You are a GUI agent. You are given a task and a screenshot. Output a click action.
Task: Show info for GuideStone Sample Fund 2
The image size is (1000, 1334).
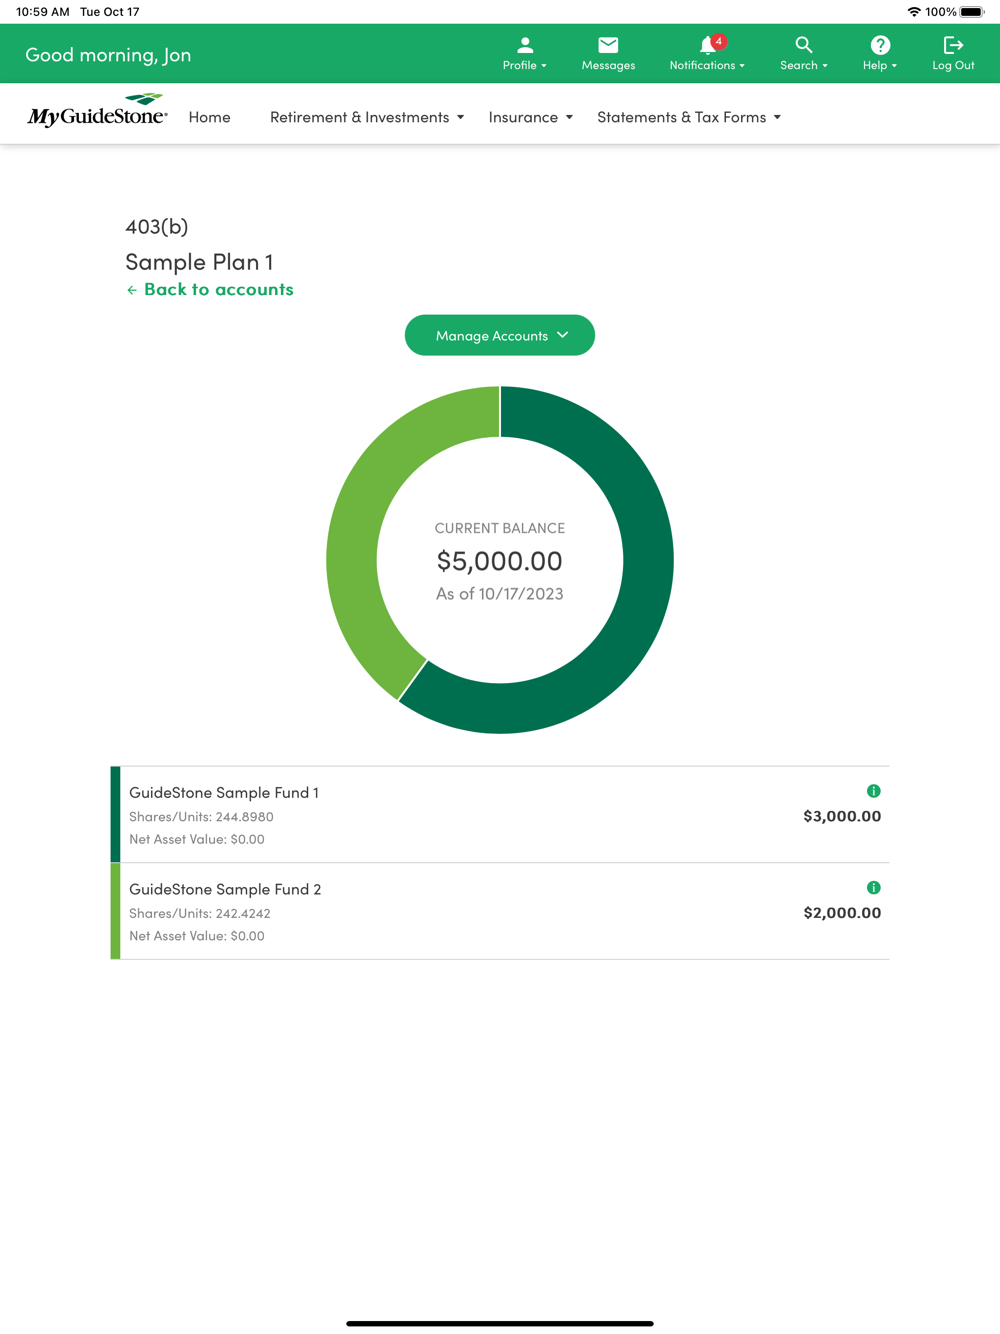tap(874, 888)
